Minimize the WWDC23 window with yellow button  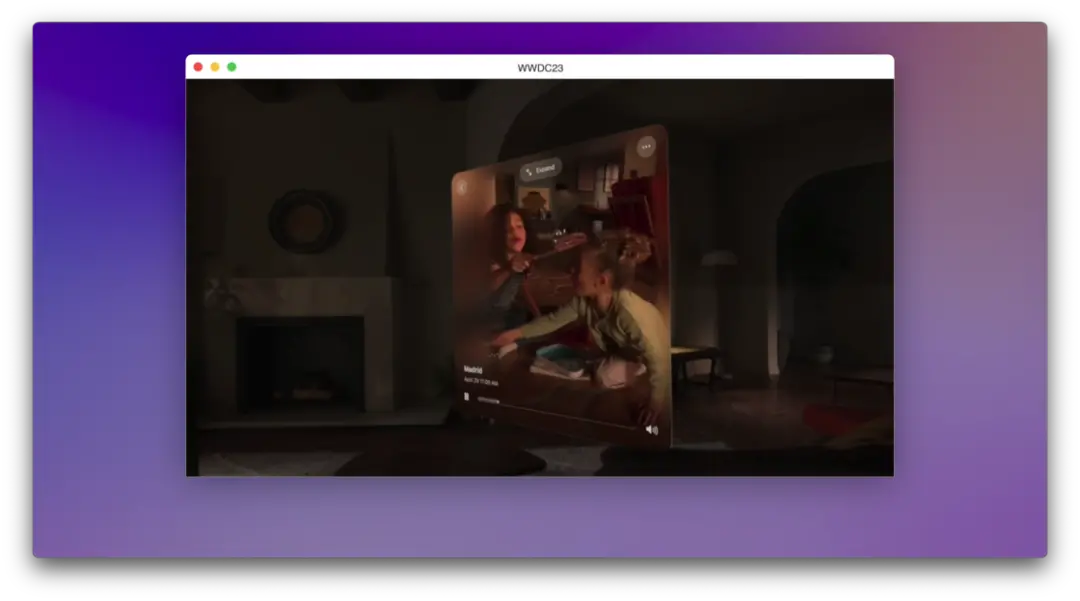point(215,67)
